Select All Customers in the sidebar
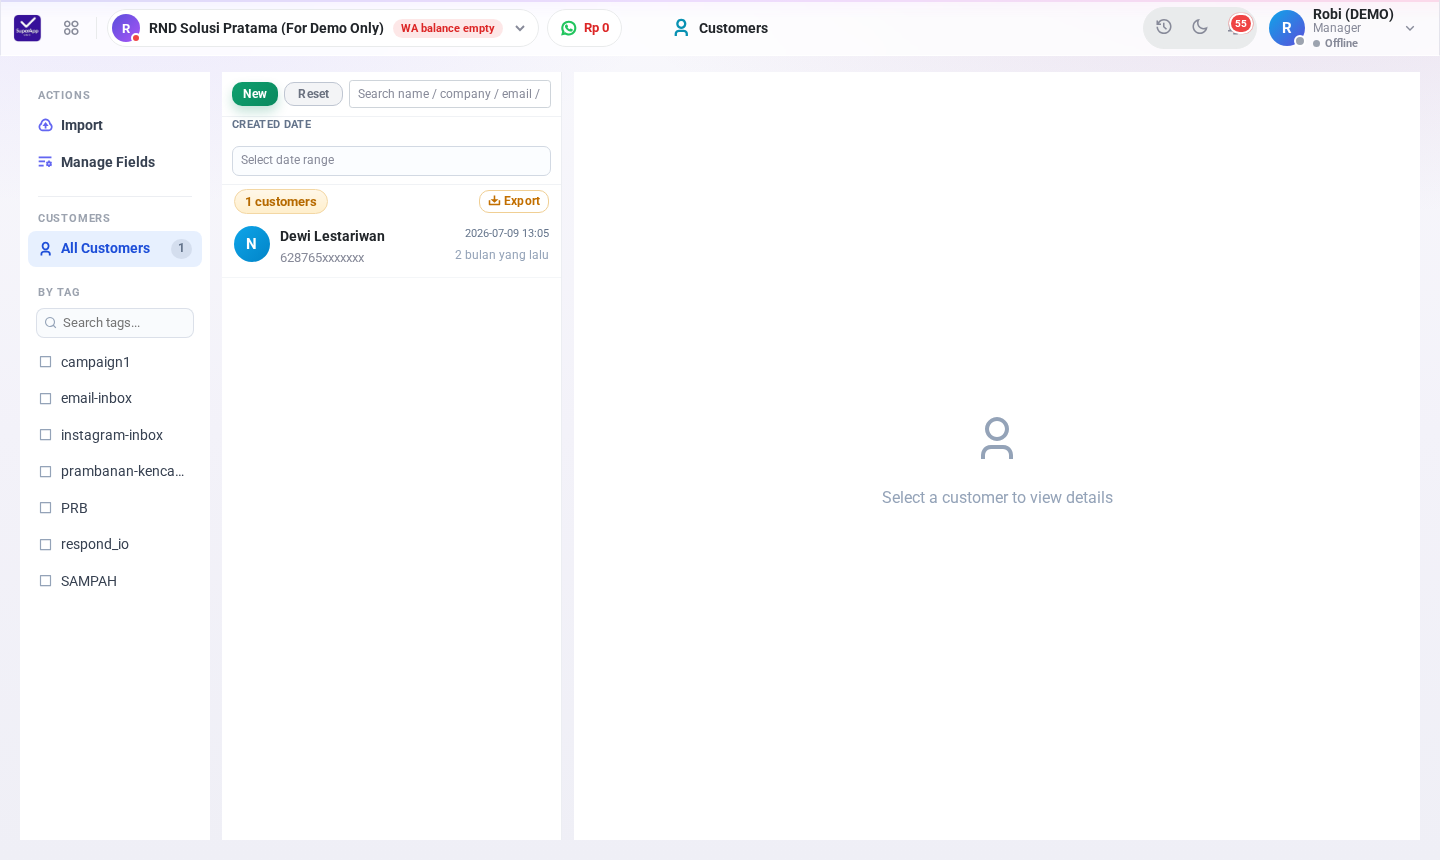Screen dimensions: 1440x860 click(115, 249)
